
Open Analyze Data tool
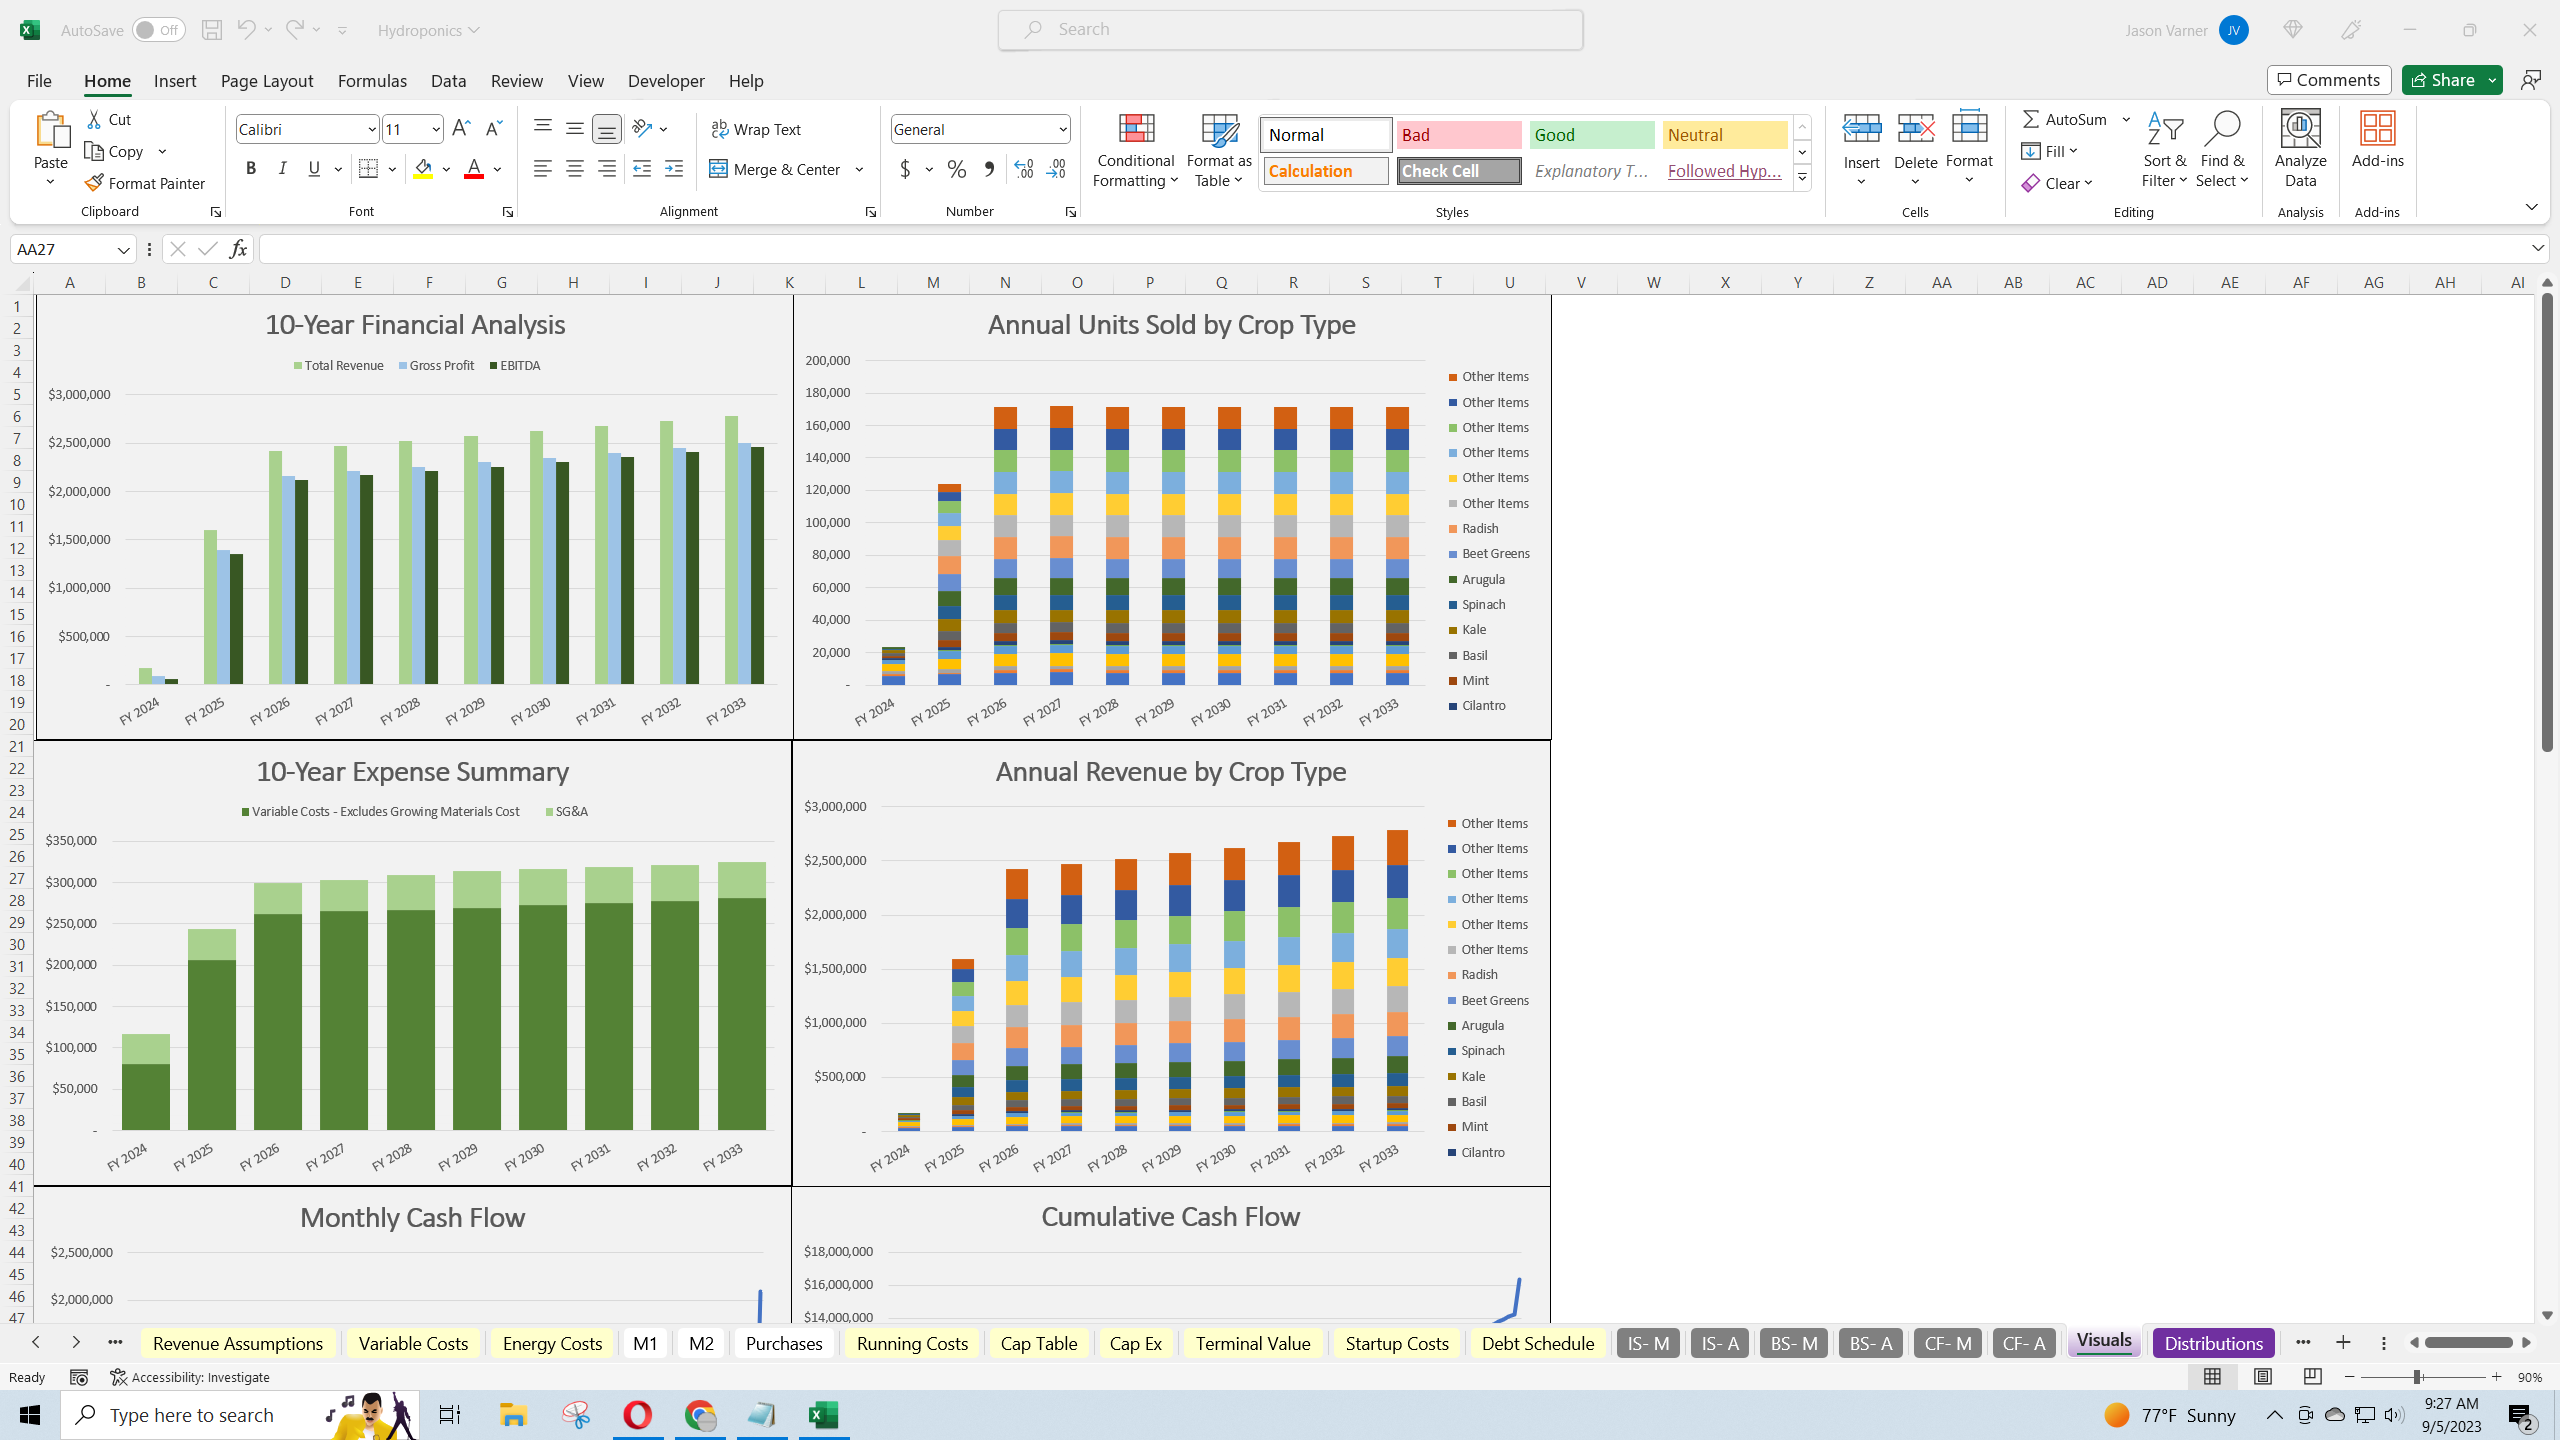point(2300,150)
